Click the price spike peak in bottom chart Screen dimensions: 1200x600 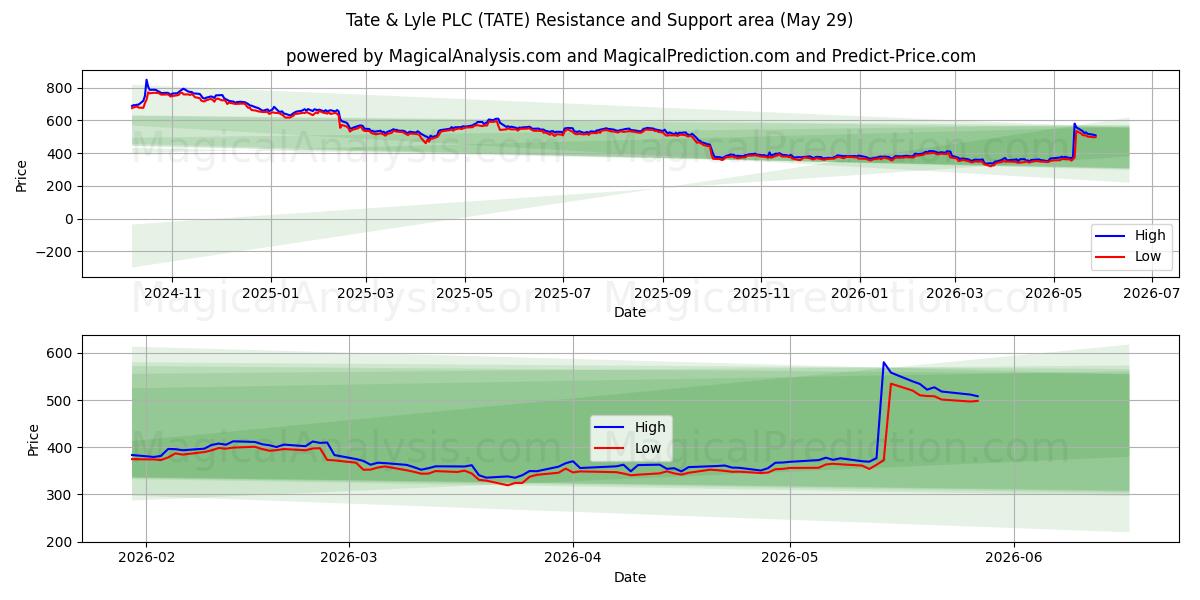coord(884,362)
